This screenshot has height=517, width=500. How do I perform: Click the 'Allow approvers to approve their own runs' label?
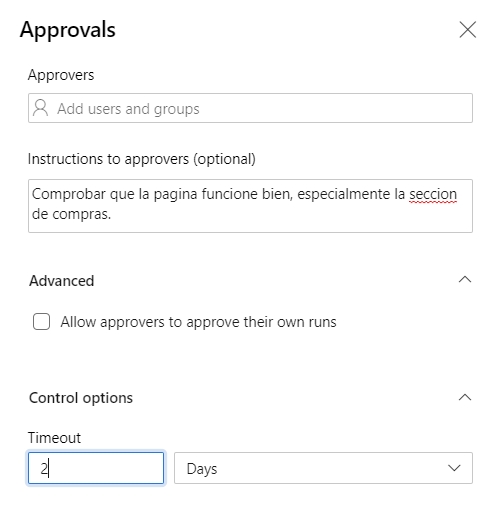point(198,322)
